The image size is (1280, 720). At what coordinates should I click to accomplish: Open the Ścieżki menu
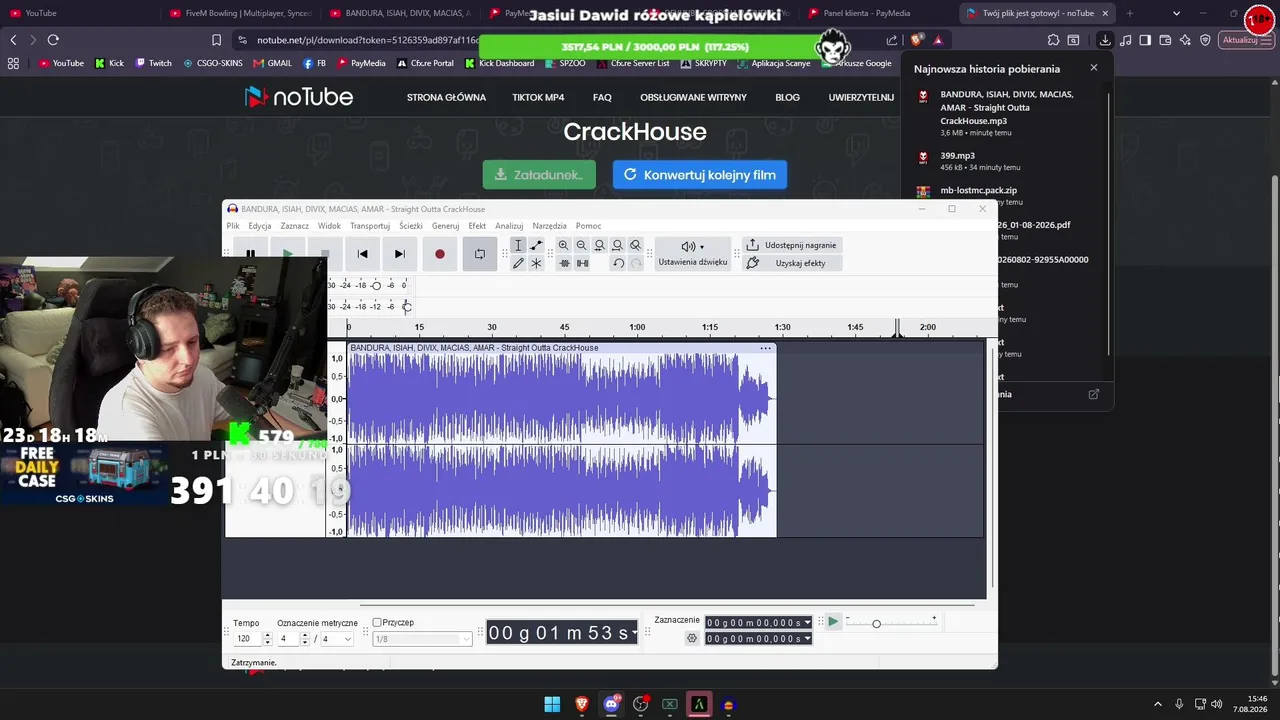[411, 226]
